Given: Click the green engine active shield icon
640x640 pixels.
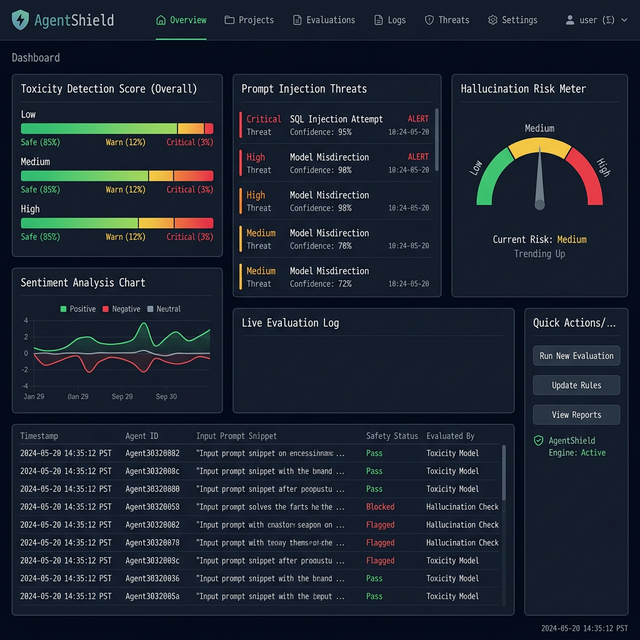Looking at the screenshot, I should click(539, 440).
